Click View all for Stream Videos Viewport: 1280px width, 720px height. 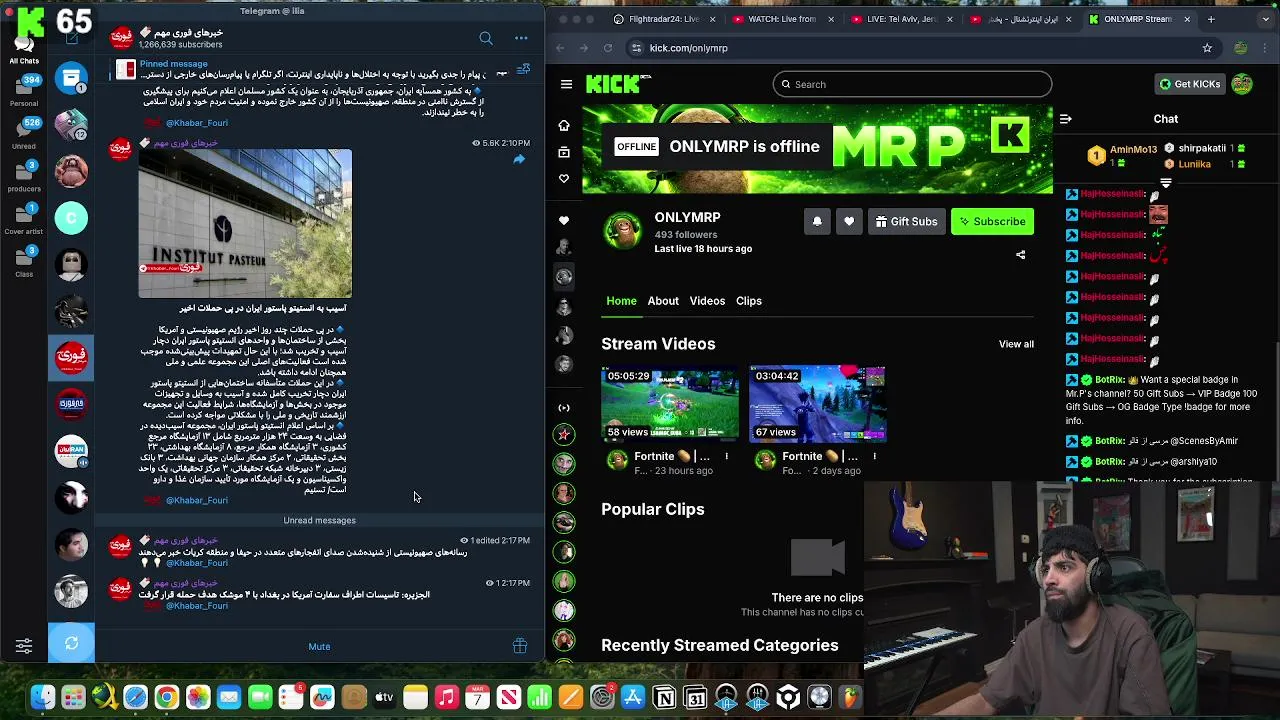point(1016,344)
